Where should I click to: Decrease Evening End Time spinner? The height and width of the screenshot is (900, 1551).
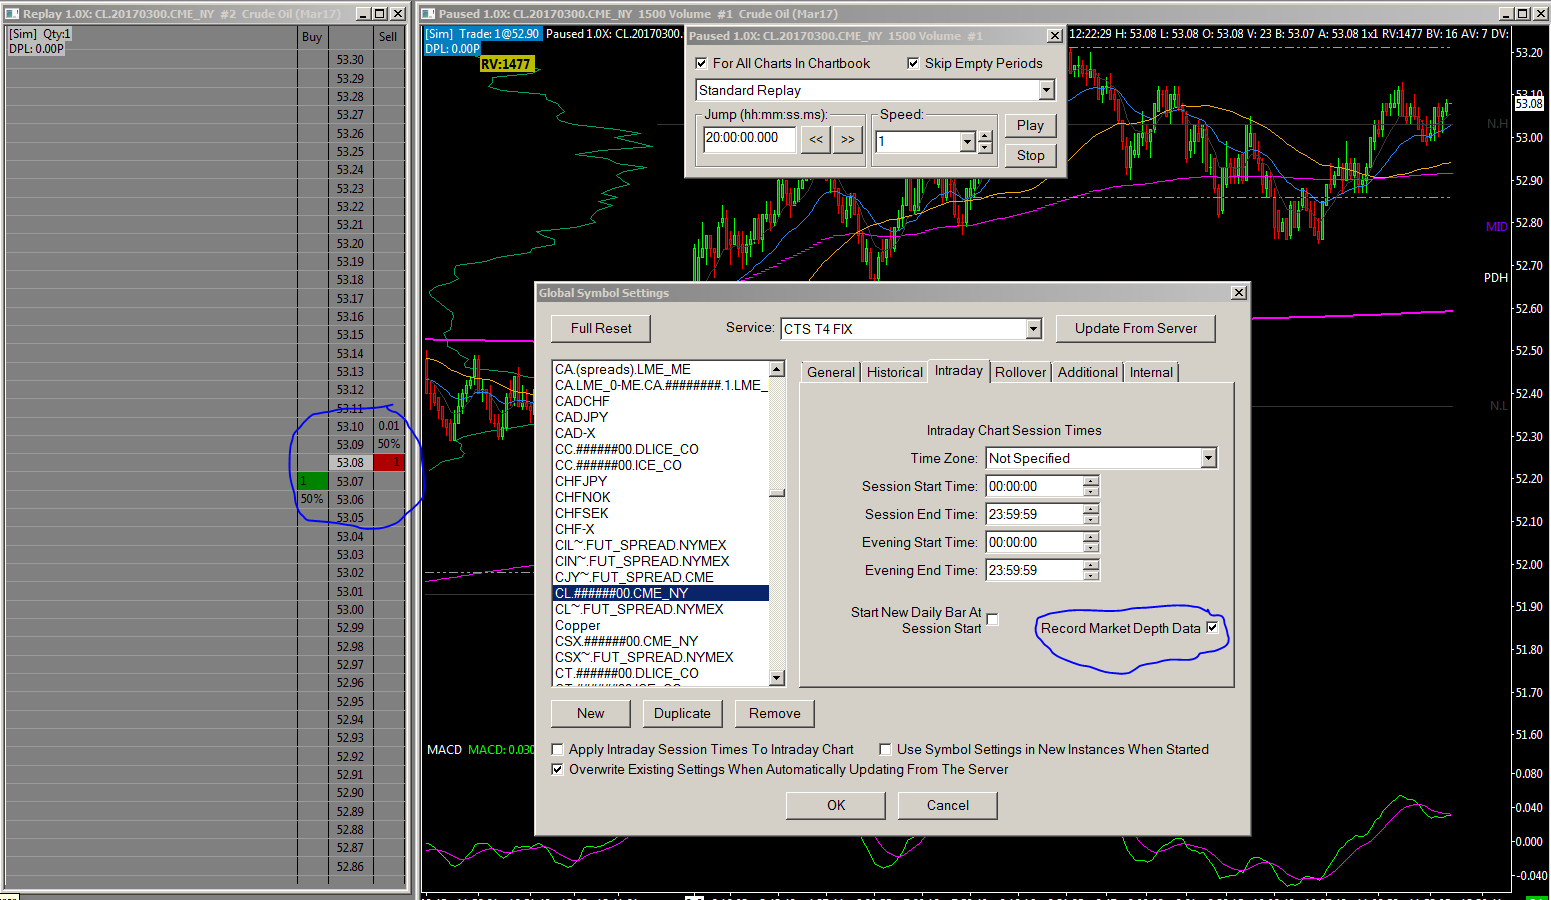(x=1091, y=575)
